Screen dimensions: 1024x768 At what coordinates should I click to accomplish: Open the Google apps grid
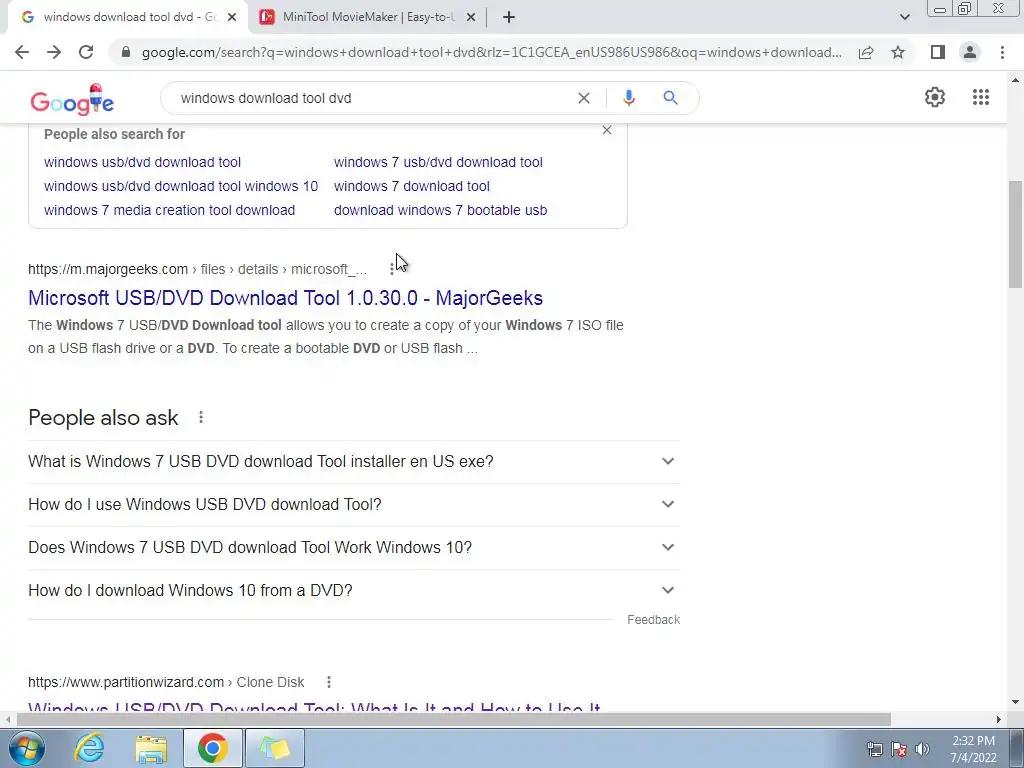click(x=980, y=97)
